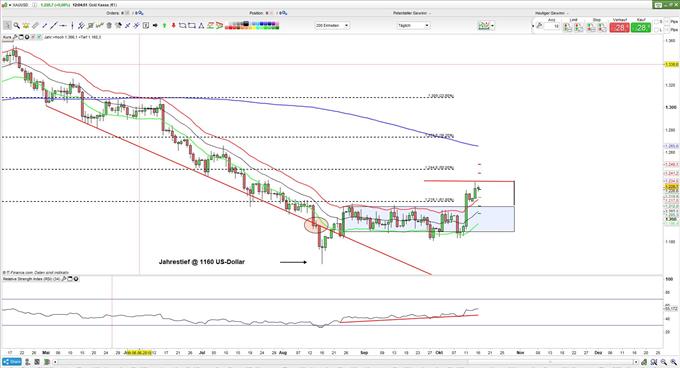Open the 200 Einheiten units dropdown
The image size is (680, 368).
point(332,26)
